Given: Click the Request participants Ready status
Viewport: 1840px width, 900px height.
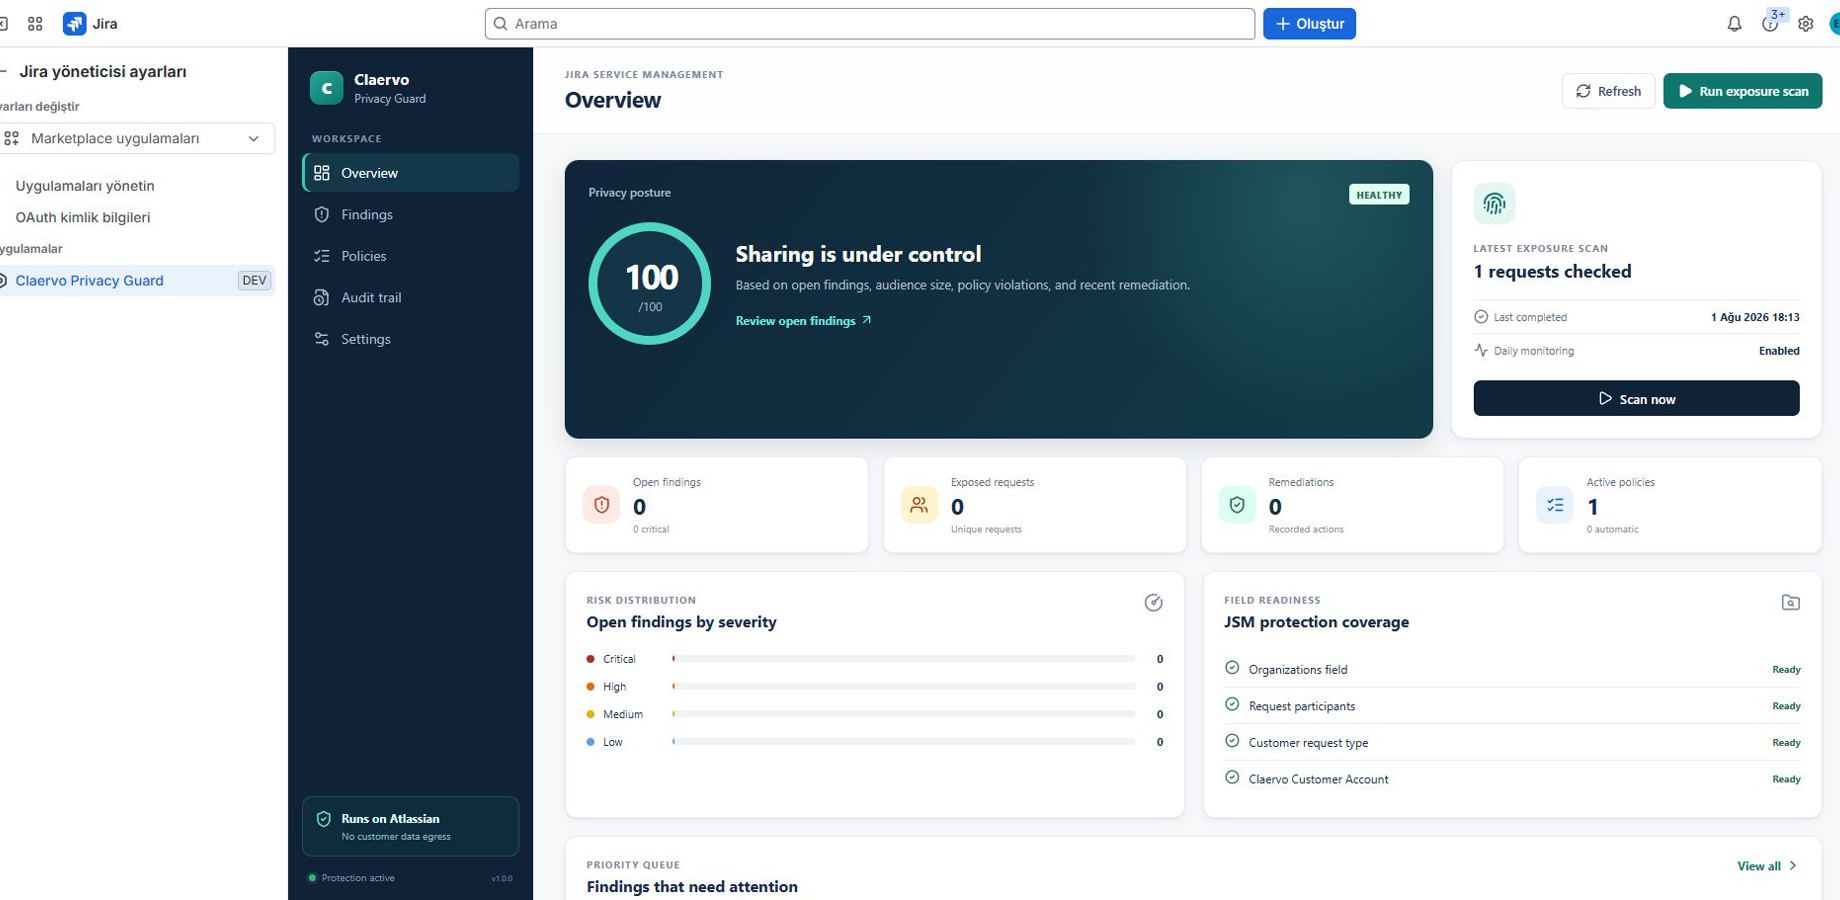Looking at the screenshot, I should pos(1786,706).
